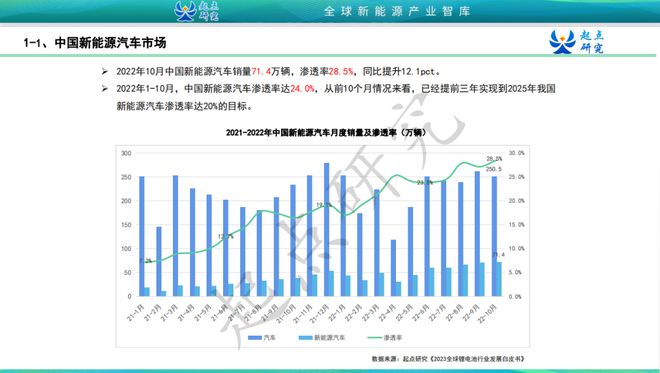Screen dimensions: 660x373
Task: Click the 起点研究 logo beside slide title
Action: point(576,42)
